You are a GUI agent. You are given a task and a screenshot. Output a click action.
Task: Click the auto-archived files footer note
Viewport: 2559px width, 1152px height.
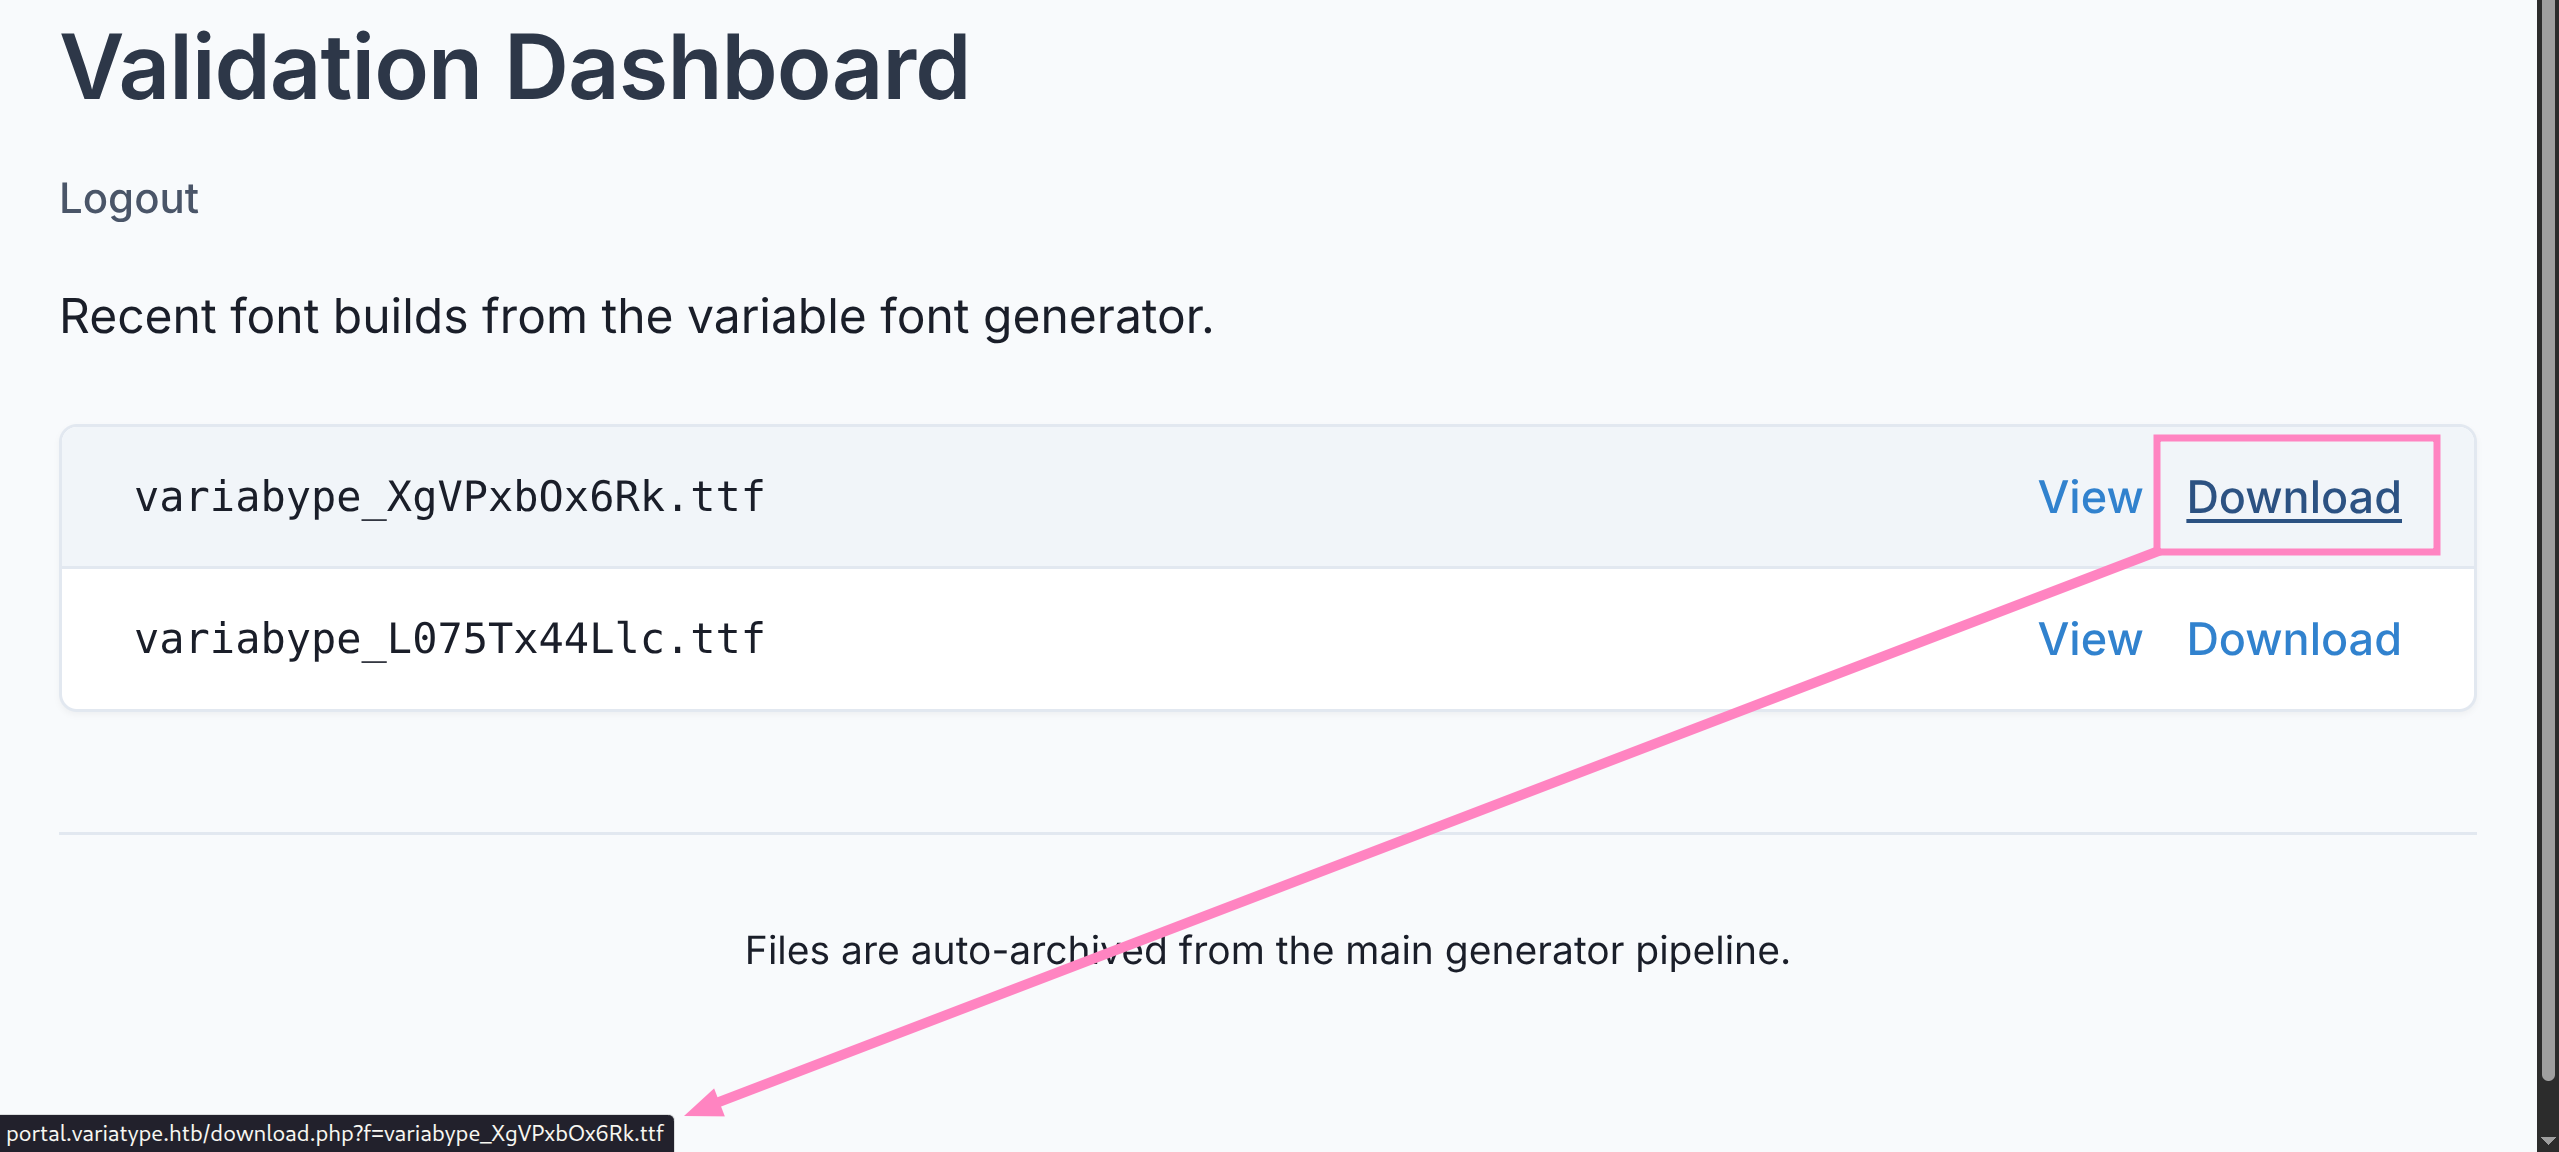point(1267,950)
